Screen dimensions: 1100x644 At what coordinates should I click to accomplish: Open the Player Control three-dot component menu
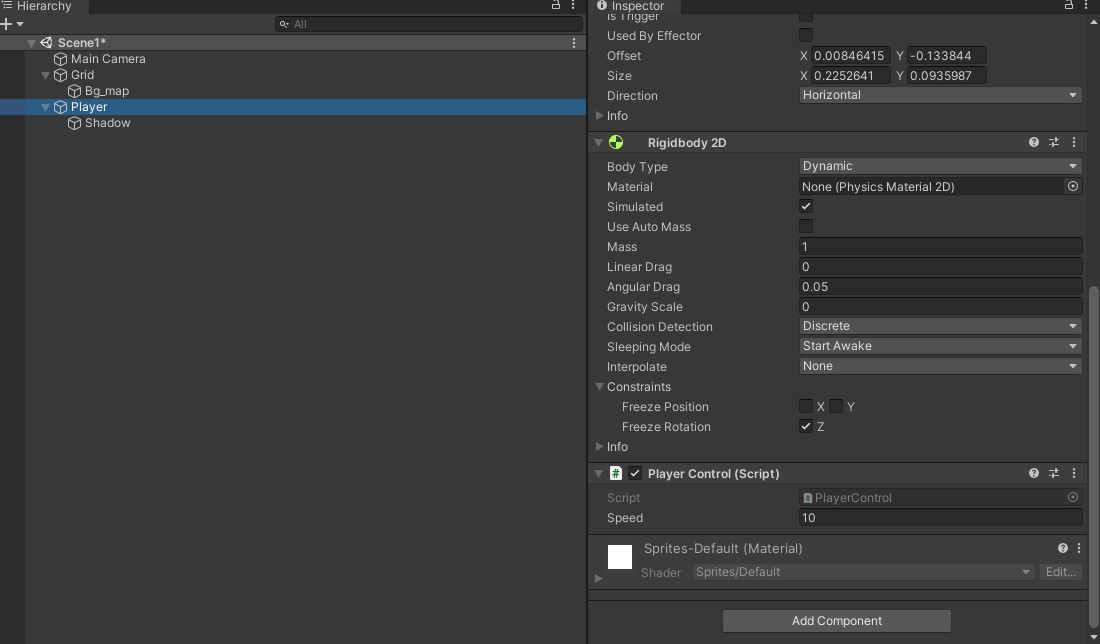coord(1073,474)
